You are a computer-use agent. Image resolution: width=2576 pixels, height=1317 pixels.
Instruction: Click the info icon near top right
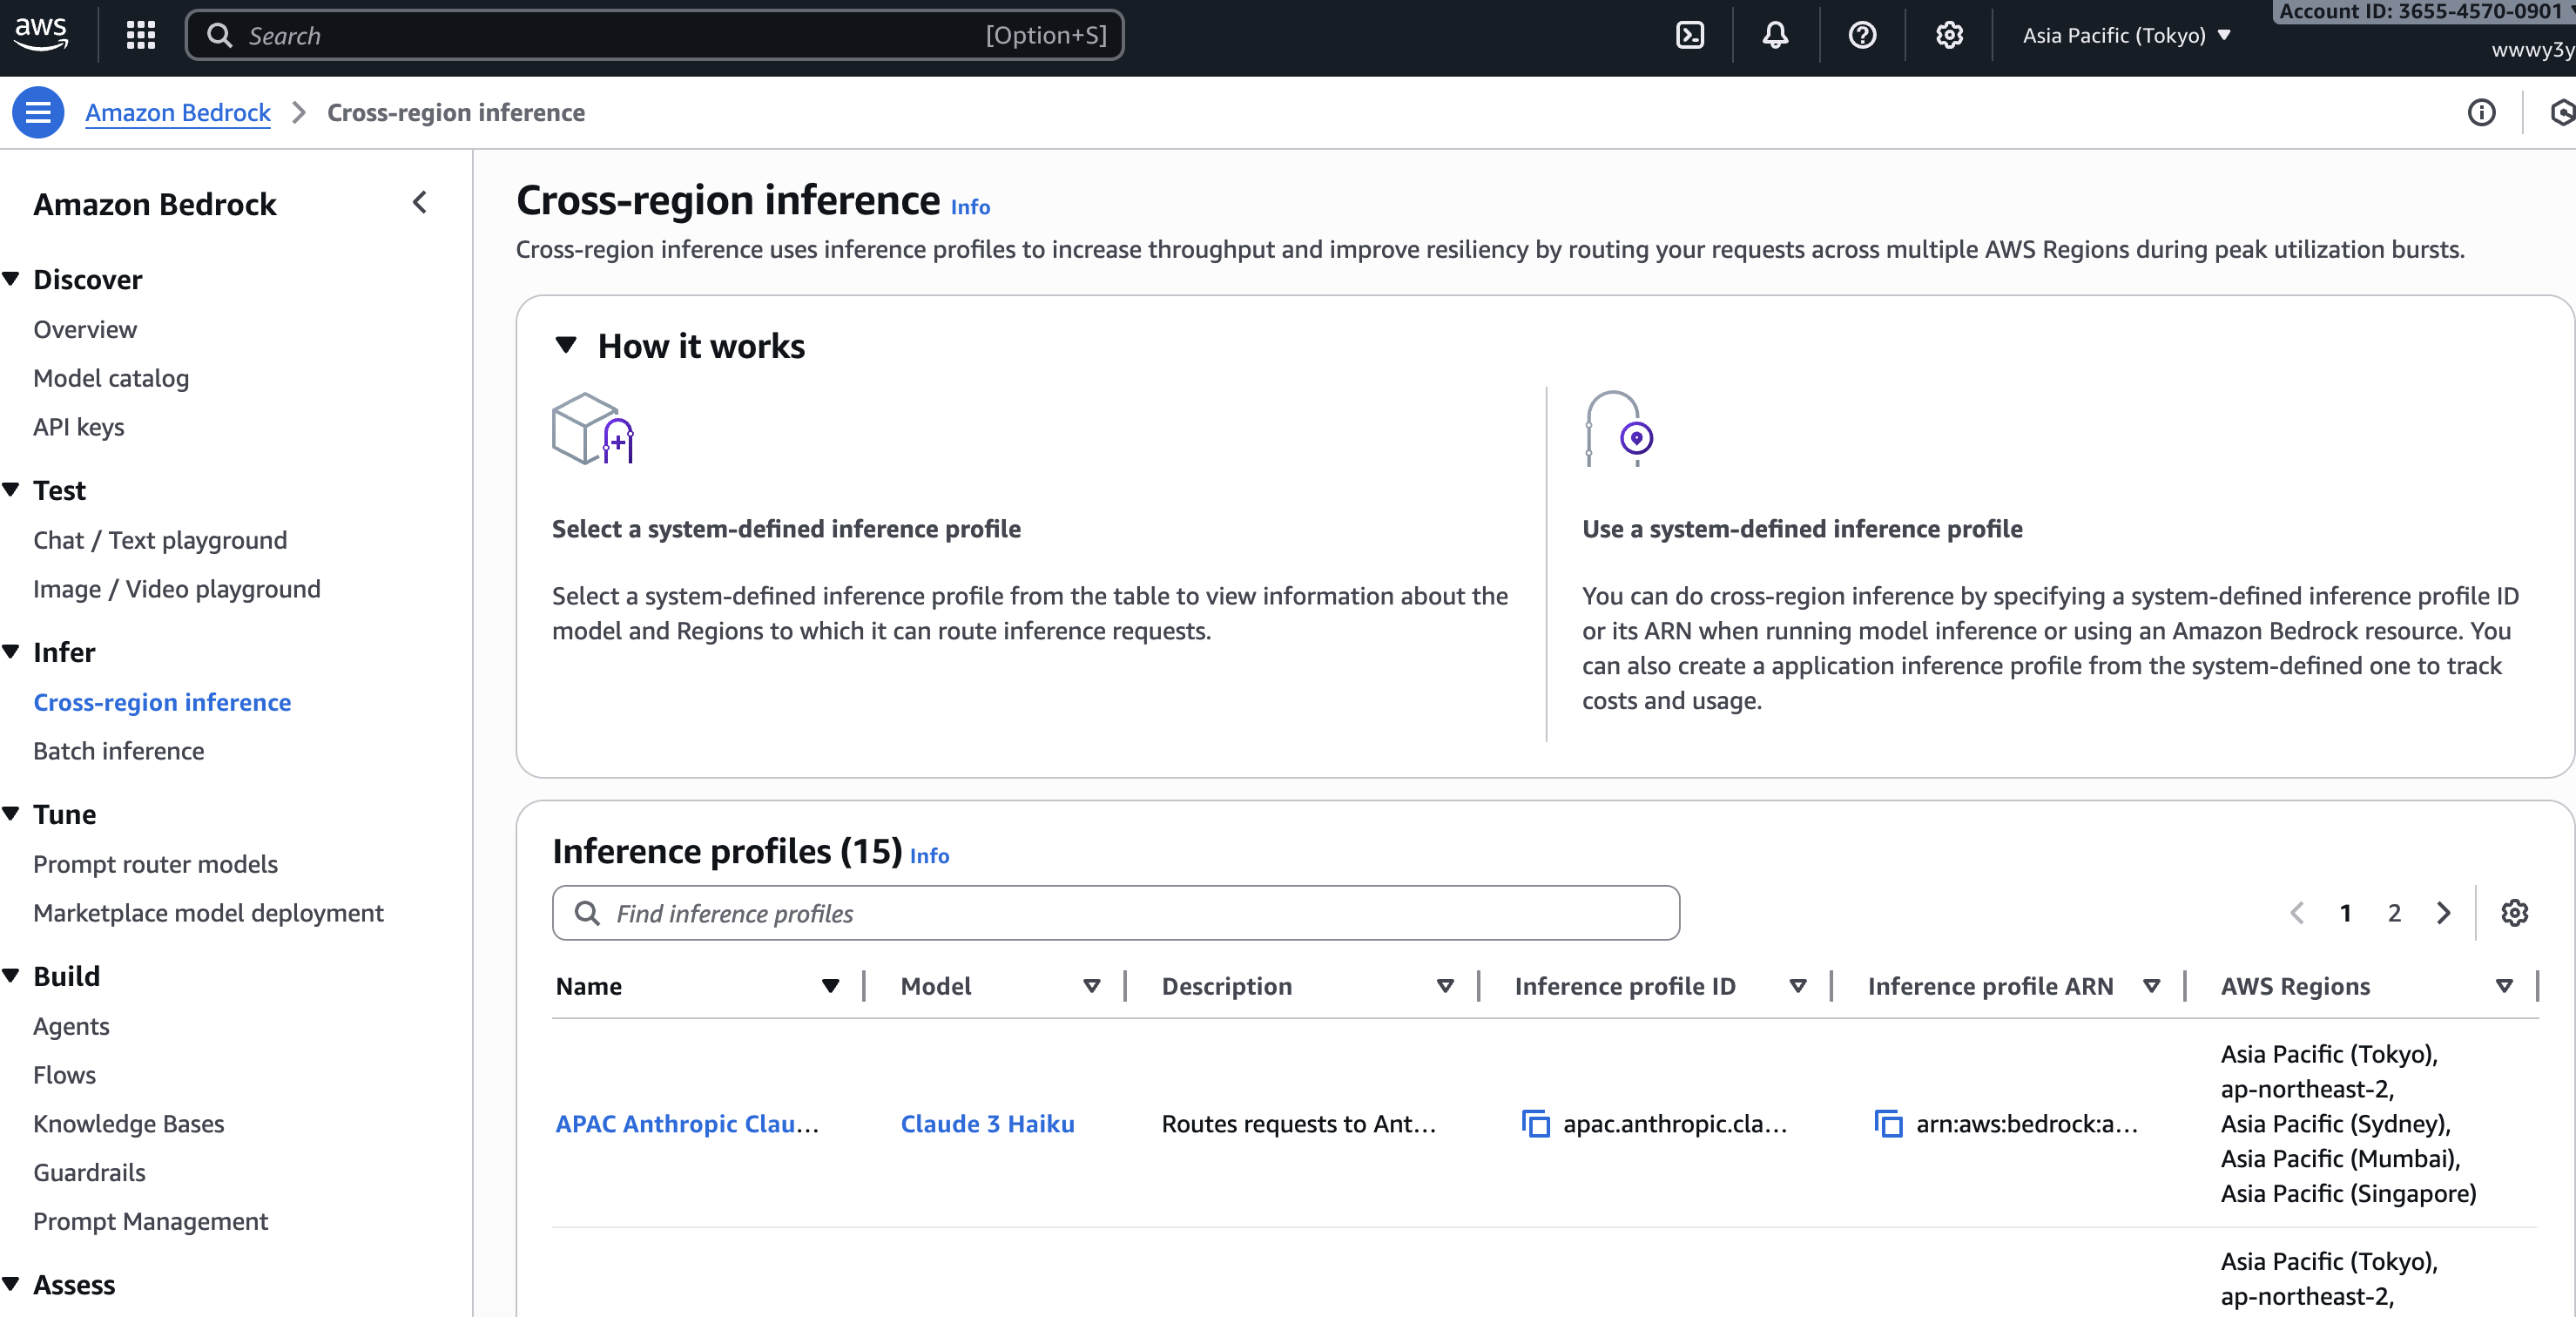click(2483, 112)
